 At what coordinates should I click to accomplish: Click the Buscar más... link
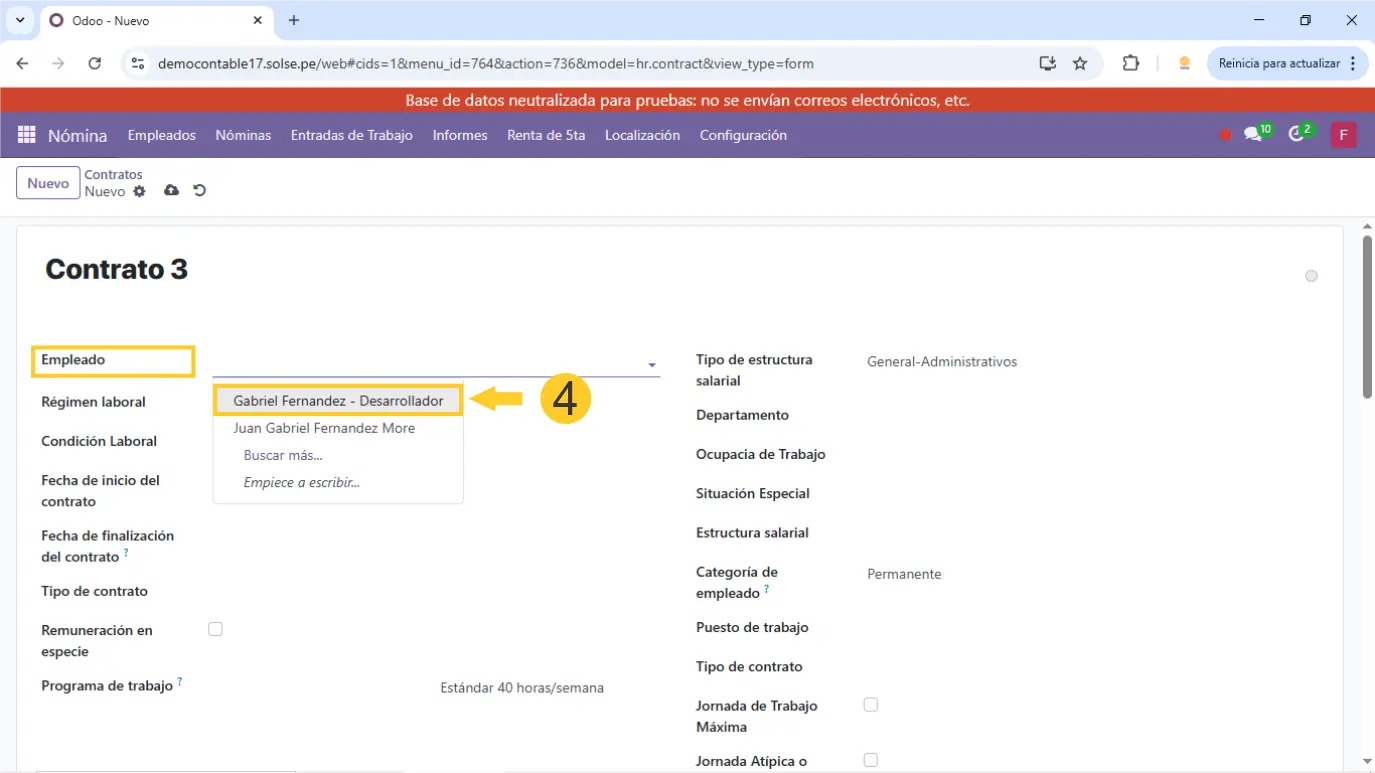coord(283,455)
